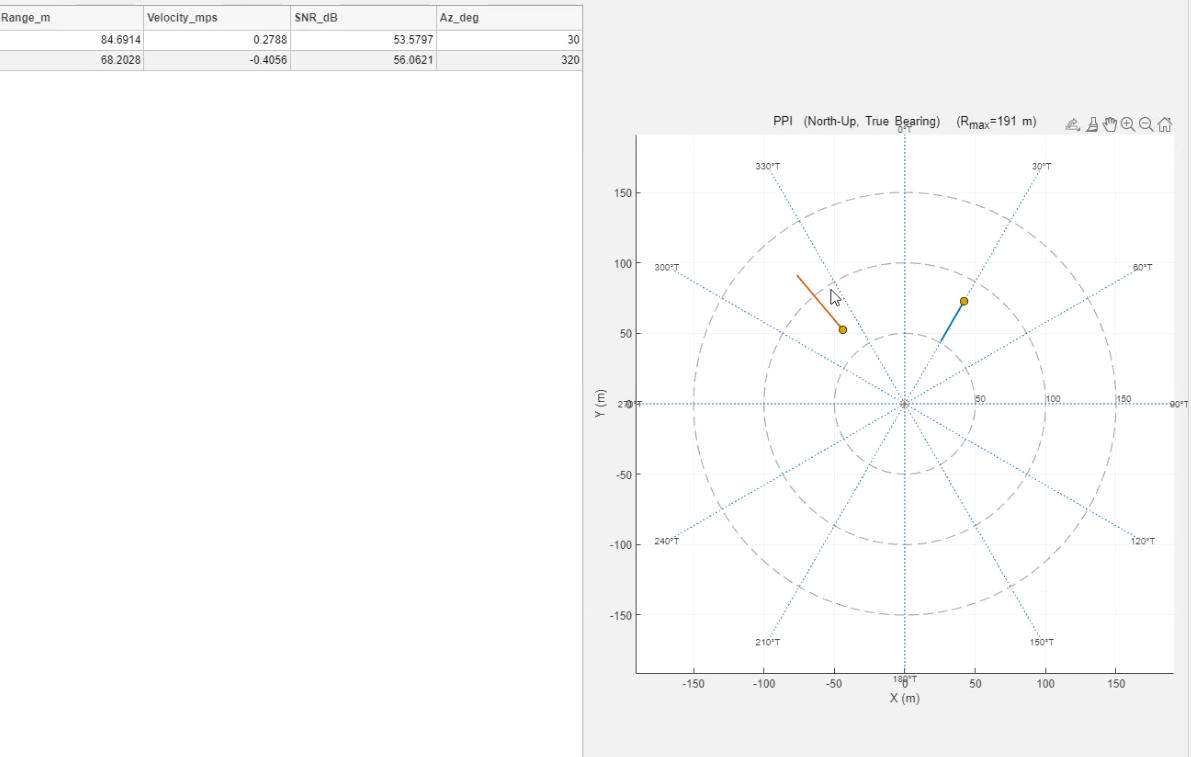Select the Pan hand tool

(x=1110, y=125)
